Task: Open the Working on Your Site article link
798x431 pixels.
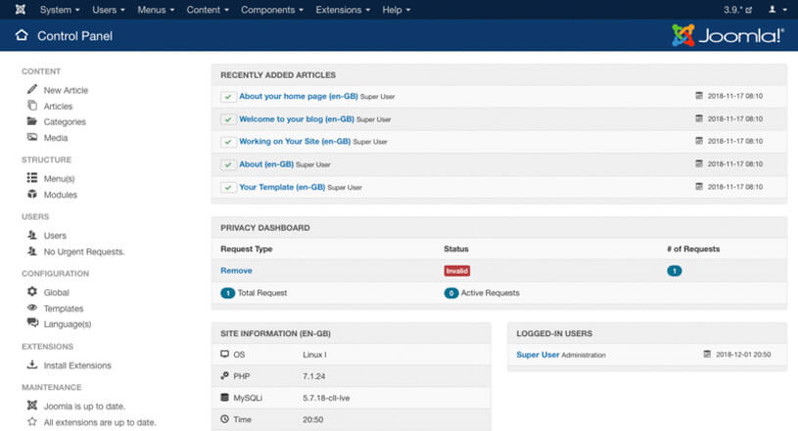Action: click(294, 142)
